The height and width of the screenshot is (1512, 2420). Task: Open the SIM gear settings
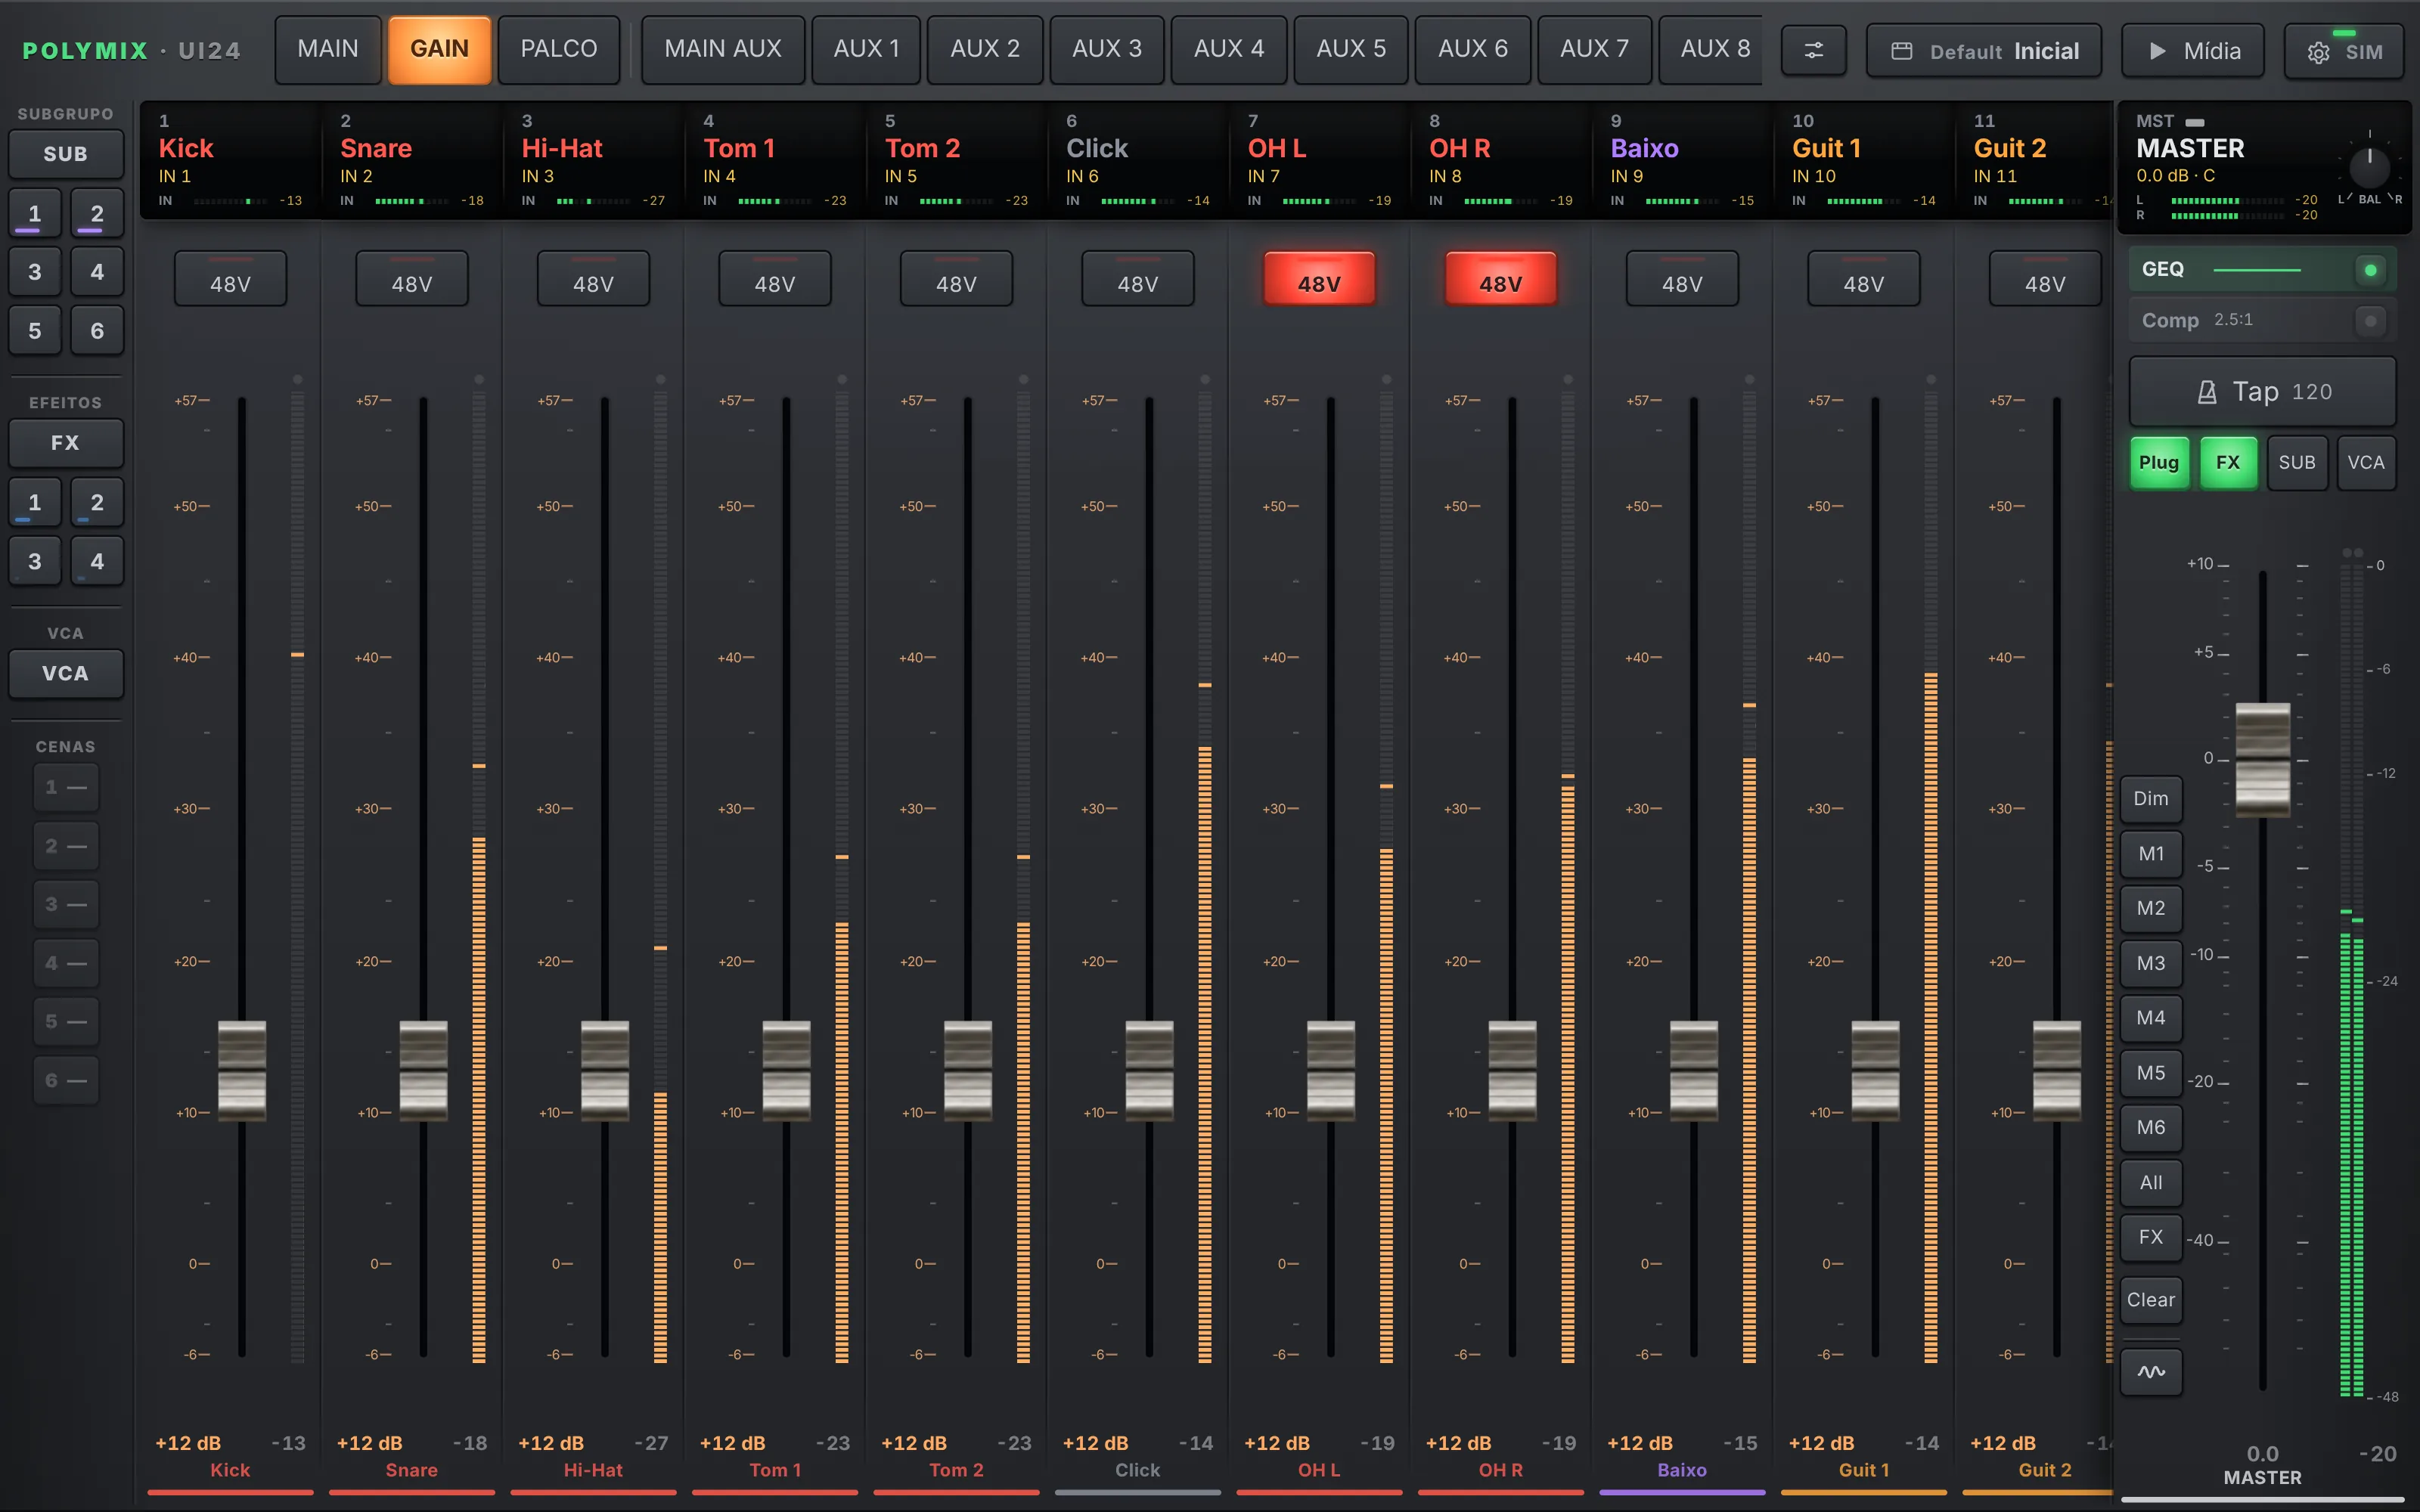[2344, 51]
